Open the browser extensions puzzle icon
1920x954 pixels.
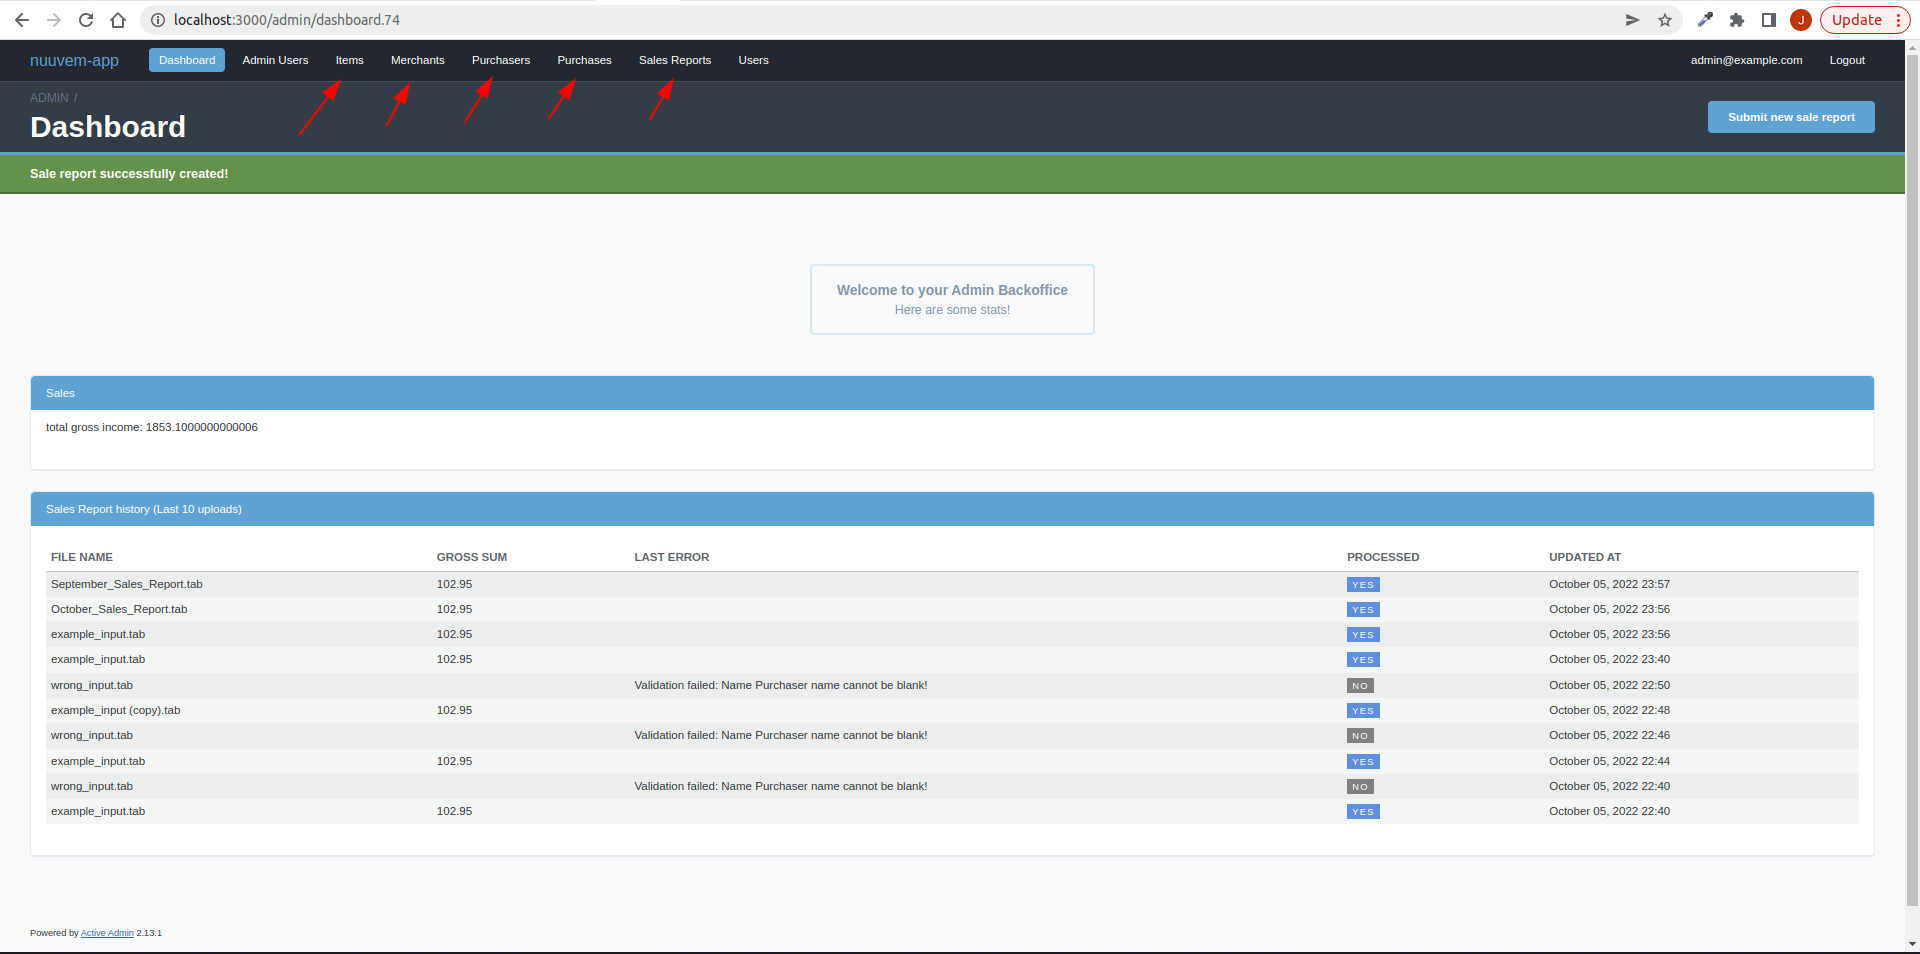click(x=1737, y=20)
